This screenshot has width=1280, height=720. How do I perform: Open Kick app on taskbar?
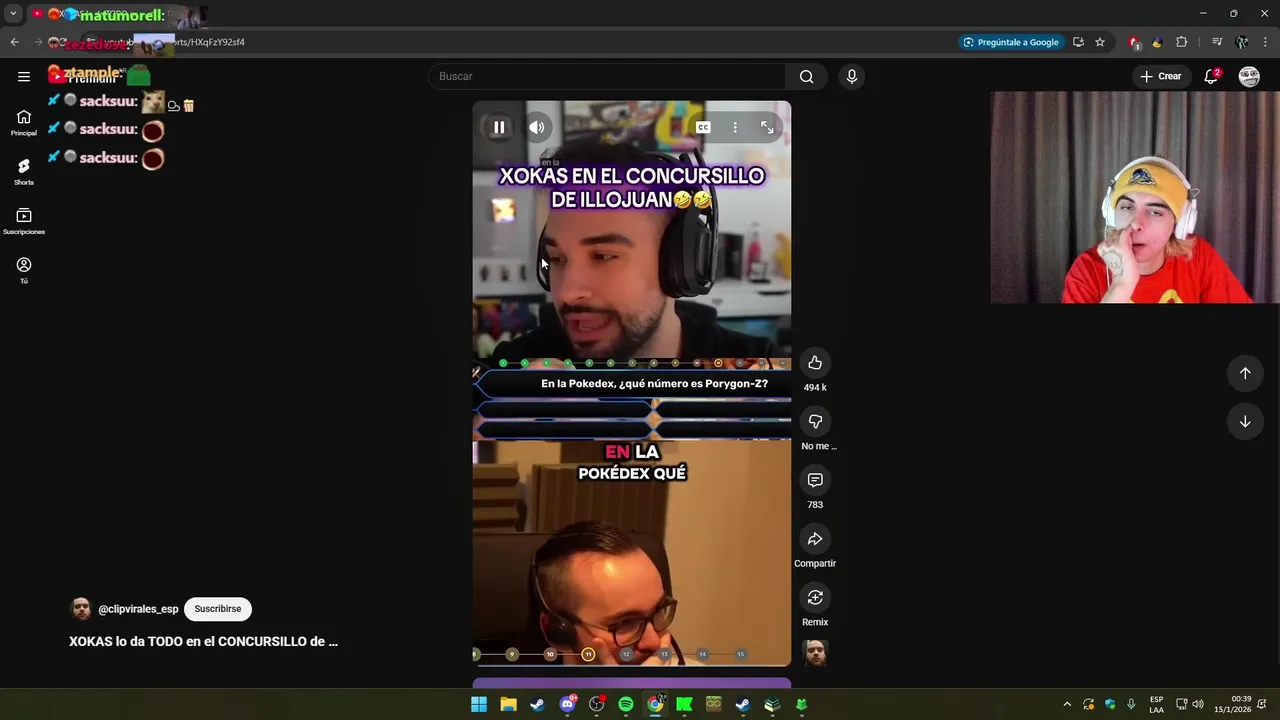coord(684,704)
